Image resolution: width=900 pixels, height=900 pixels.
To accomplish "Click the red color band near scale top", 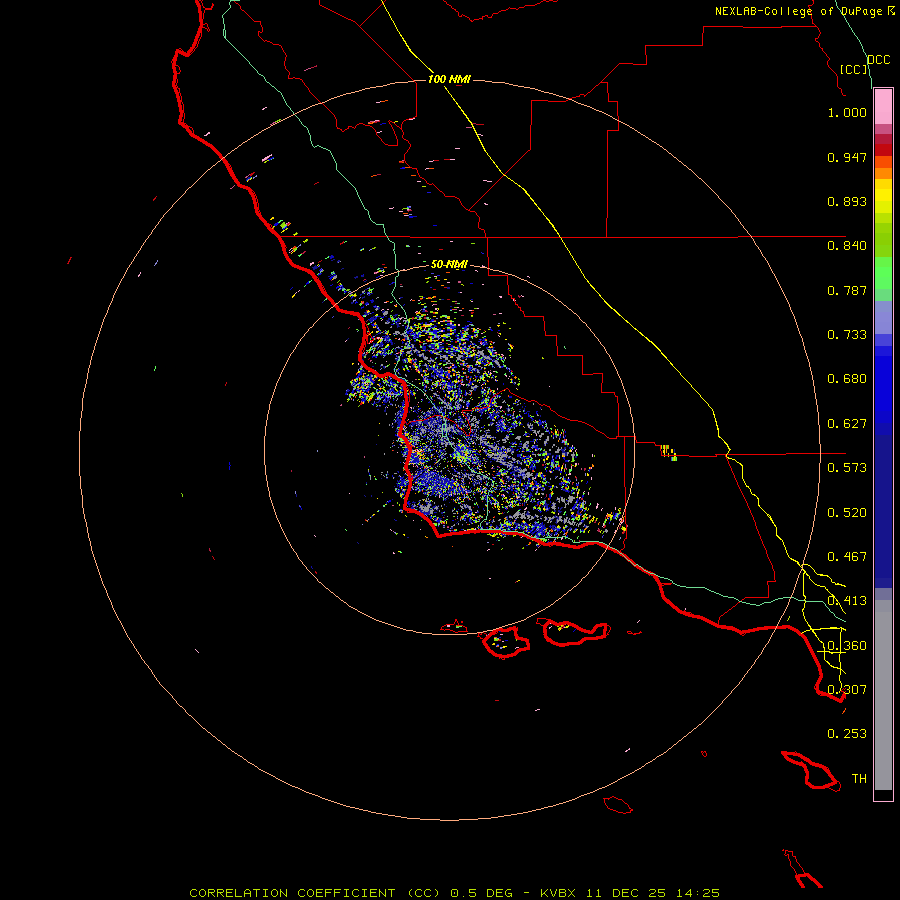I will [883, 150].
